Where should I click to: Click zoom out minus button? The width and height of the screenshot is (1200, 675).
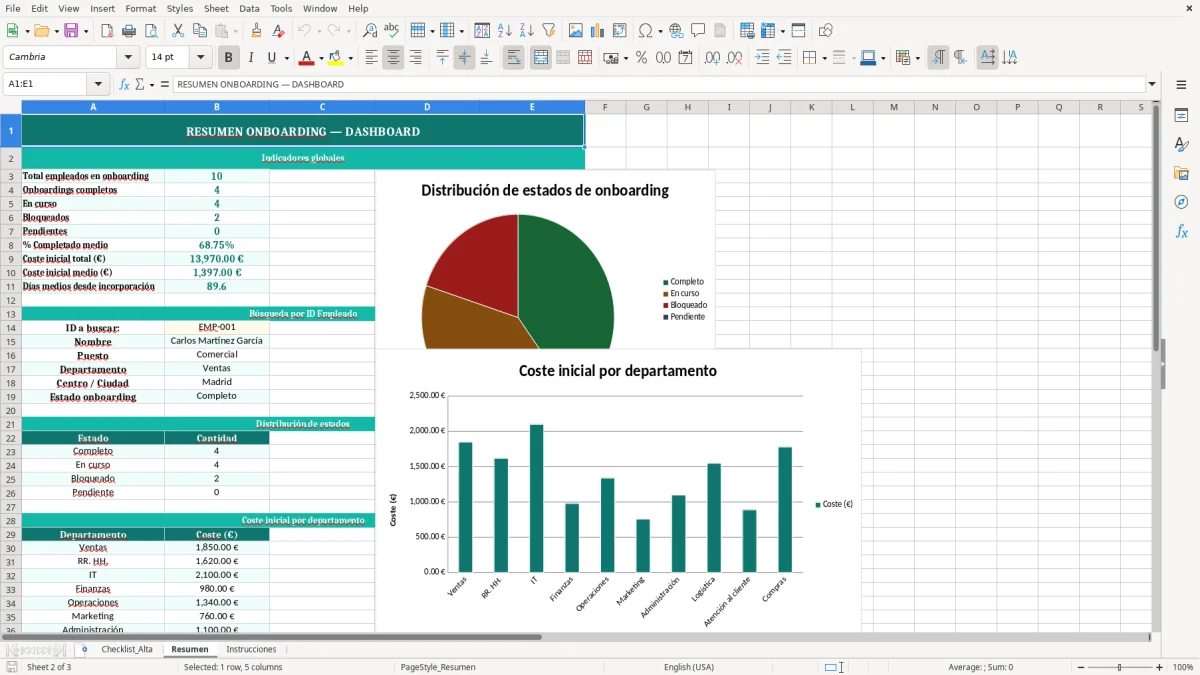(x=1081, y=667)
